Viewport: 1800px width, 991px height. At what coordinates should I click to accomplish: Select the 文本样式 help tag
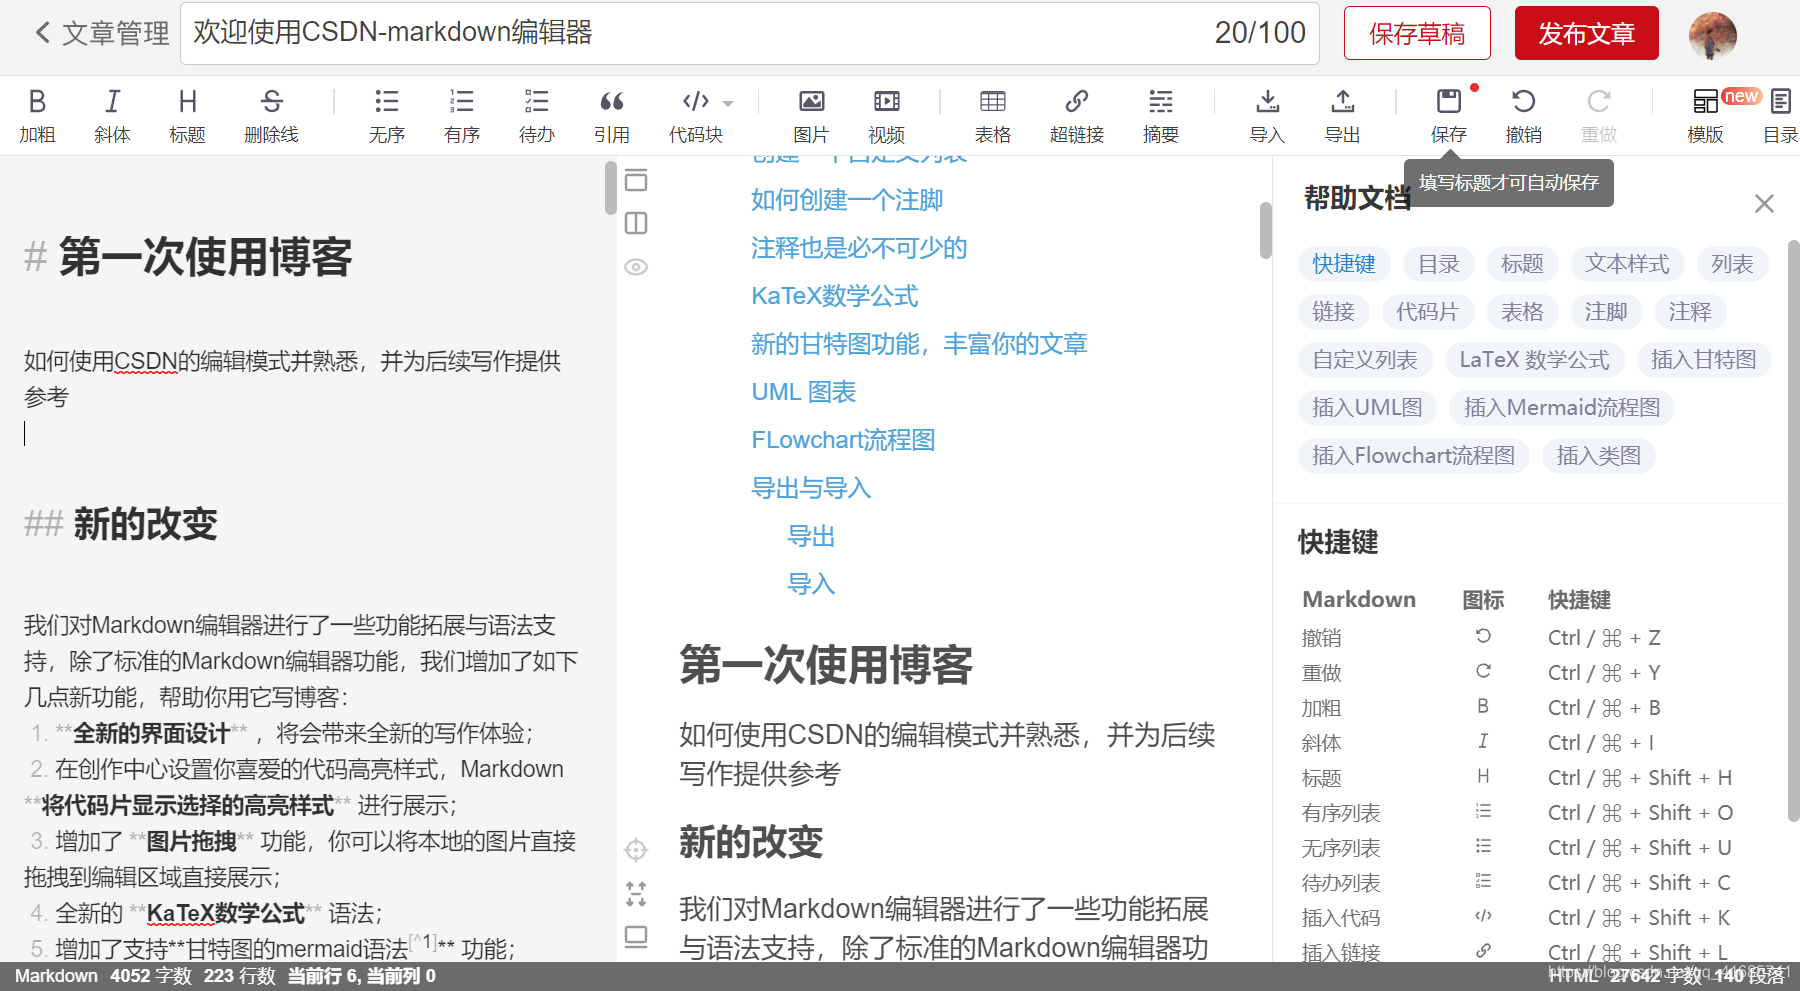1627,264
